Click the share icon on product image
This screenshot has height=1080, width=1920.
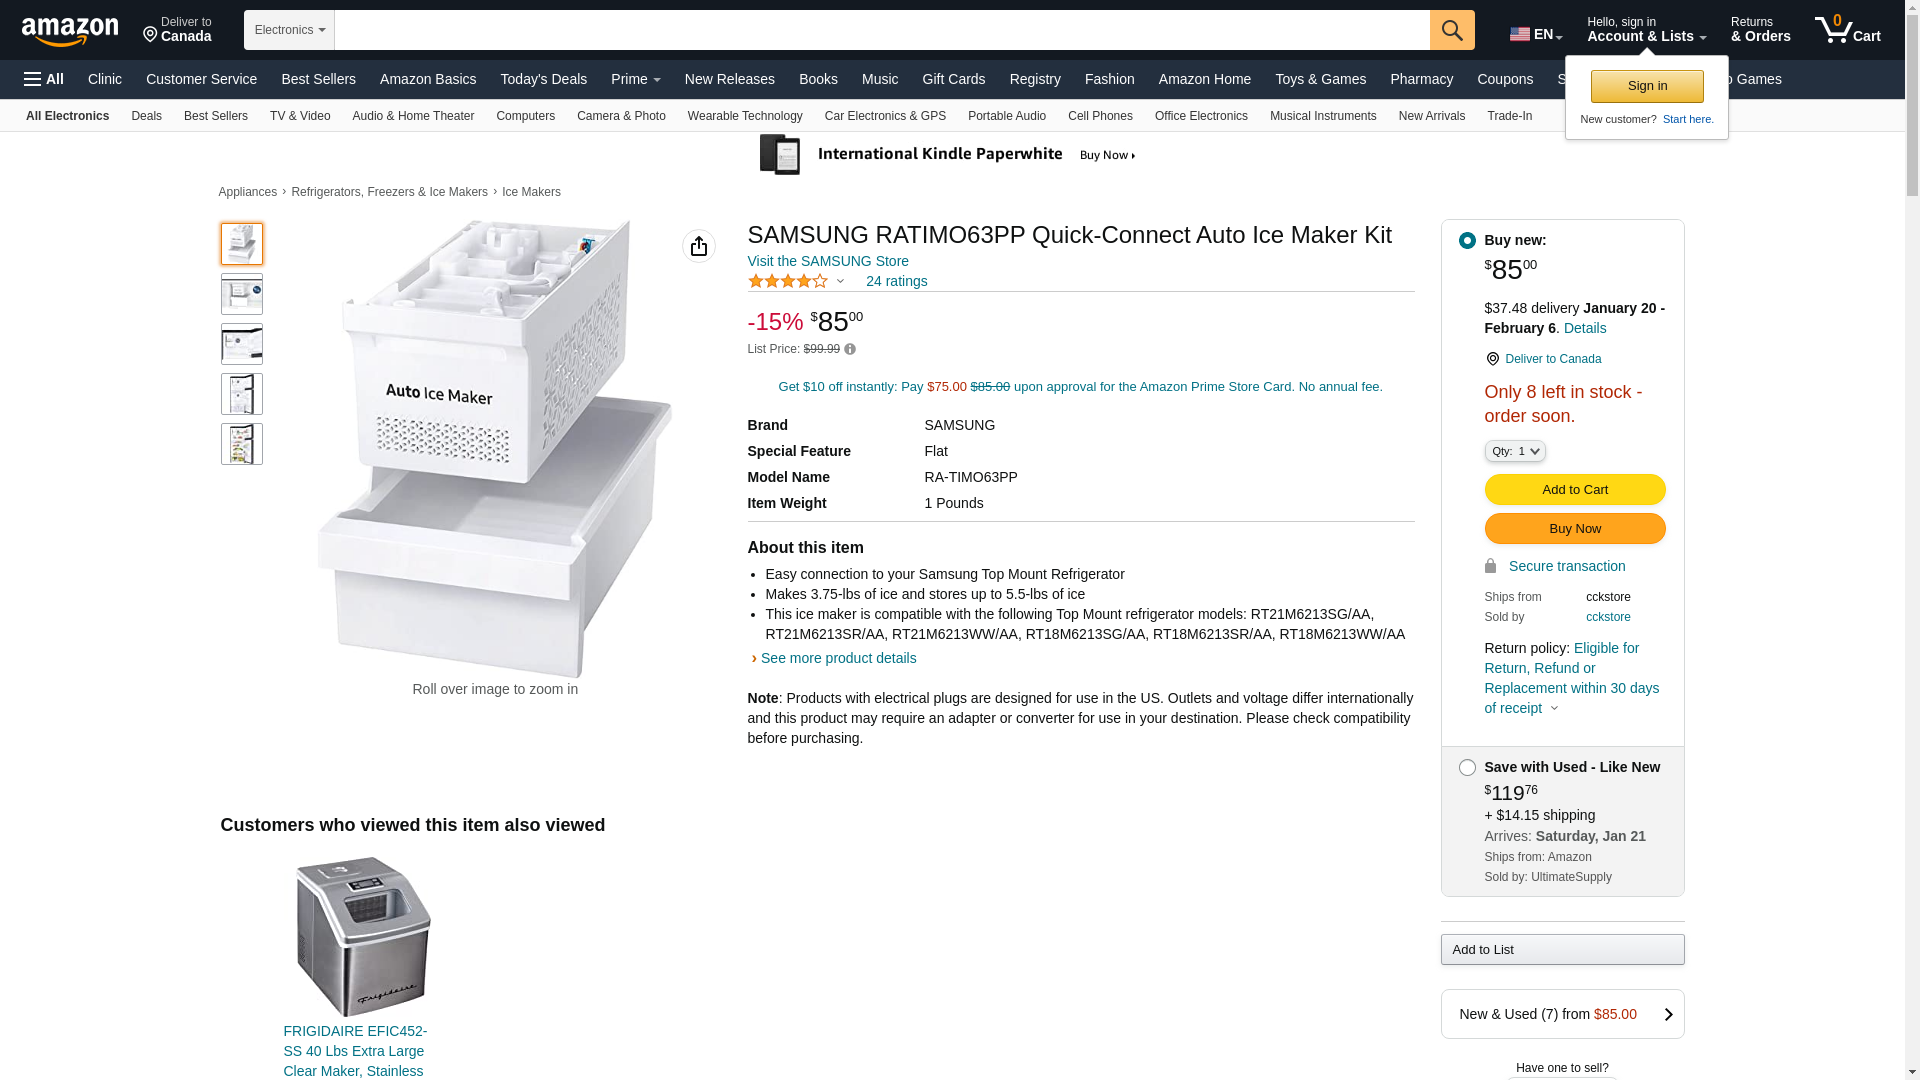tap(699, 246)
